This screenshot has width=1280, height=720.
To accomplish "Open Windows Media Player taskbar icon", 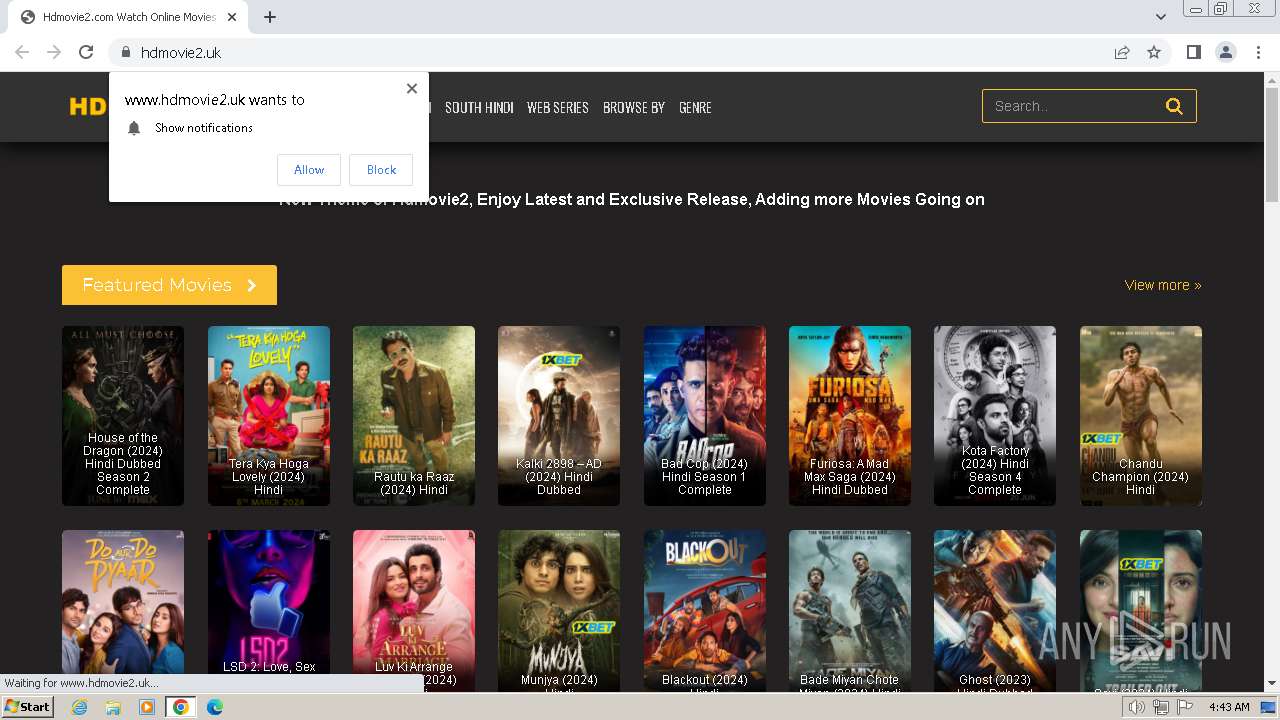I will coord(147,707).
